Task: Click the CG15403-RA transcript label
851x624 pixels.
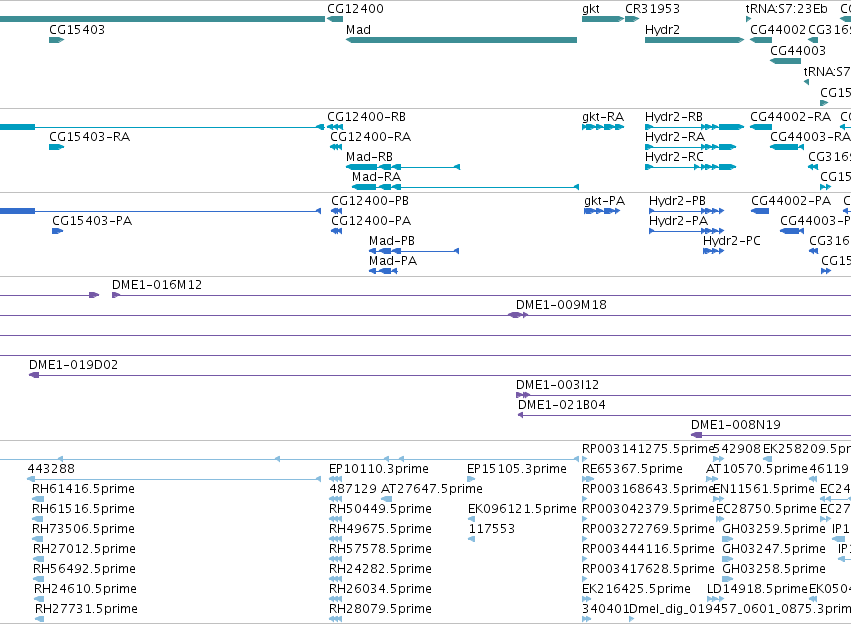Action: [x=90, y=137]
